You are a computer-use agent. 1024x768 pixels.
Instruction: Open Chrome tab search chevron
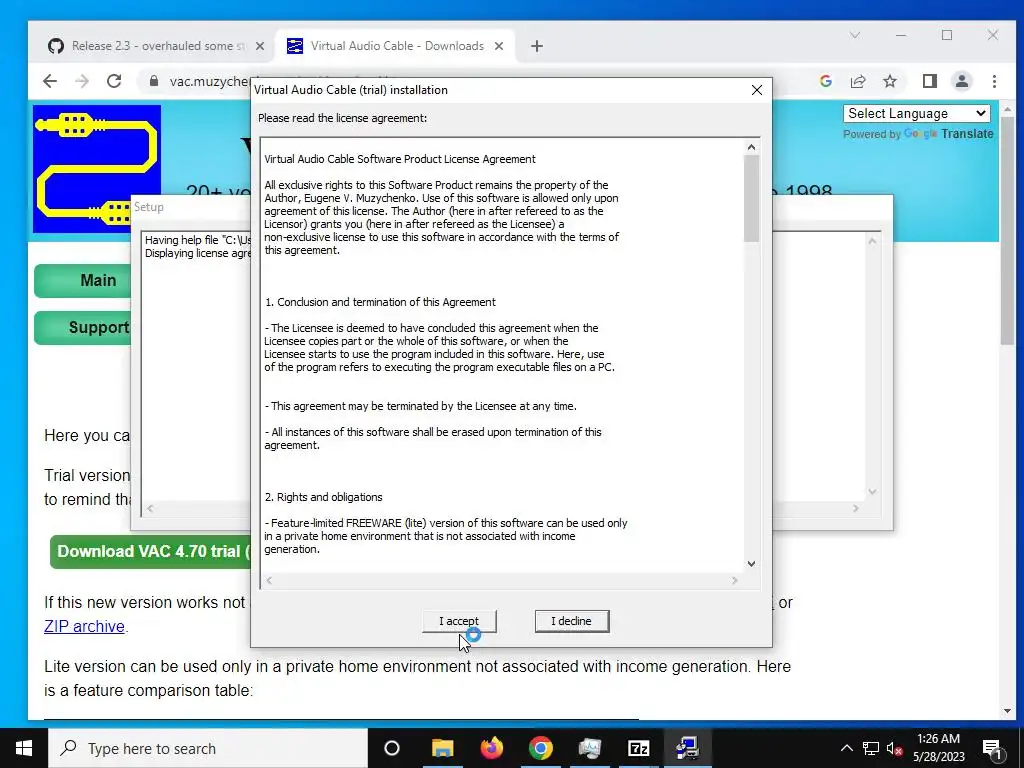(854, 35)
